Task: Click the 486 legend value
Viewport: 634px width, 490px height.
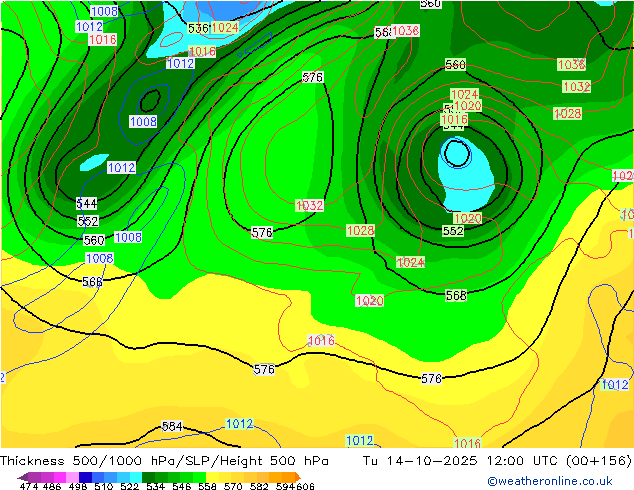Action: click(52, 486)
